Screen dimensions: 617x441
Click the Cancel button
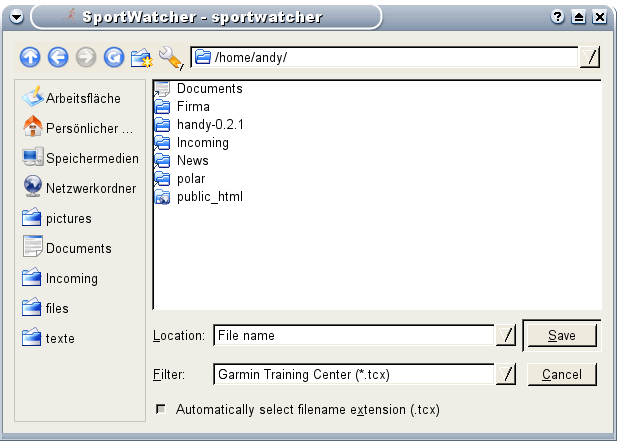coord(562,374)
